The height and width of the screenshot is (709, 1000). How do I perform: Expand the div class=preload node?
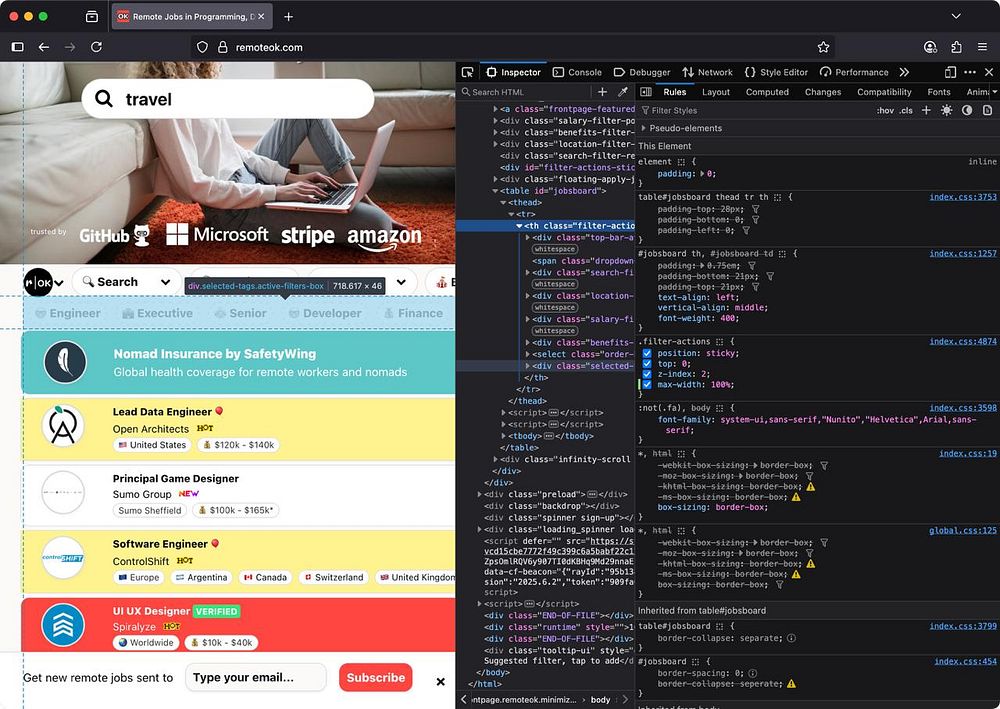480,494
